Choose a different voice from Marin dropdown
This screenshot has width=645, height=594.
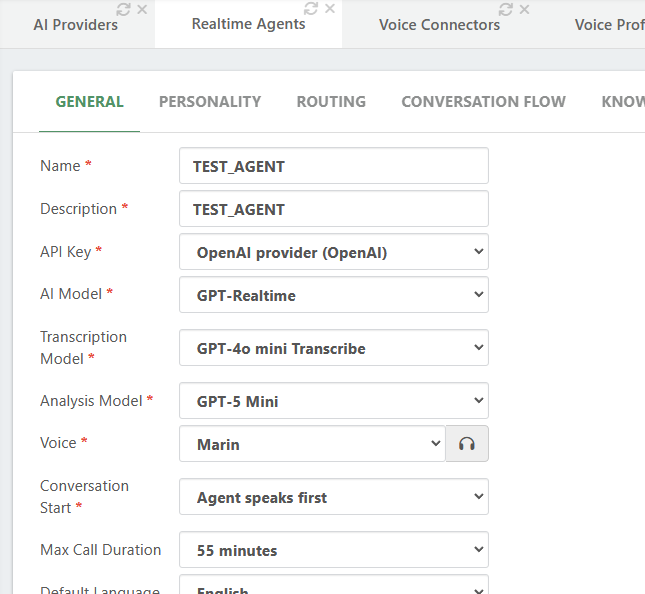coord(312,444)
